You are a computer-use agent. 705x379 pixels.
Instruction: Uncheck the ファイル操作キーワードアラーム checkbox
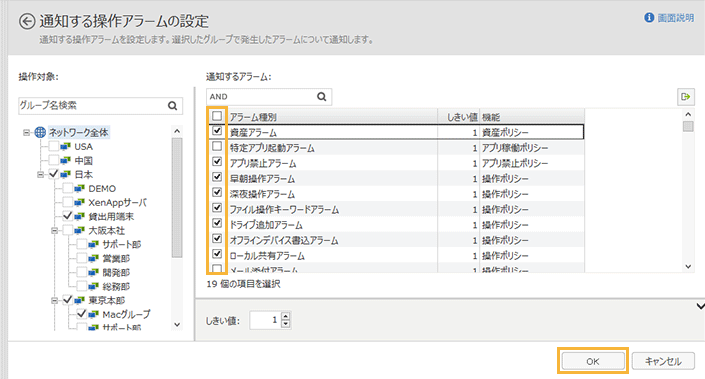(x=217, y=208)
